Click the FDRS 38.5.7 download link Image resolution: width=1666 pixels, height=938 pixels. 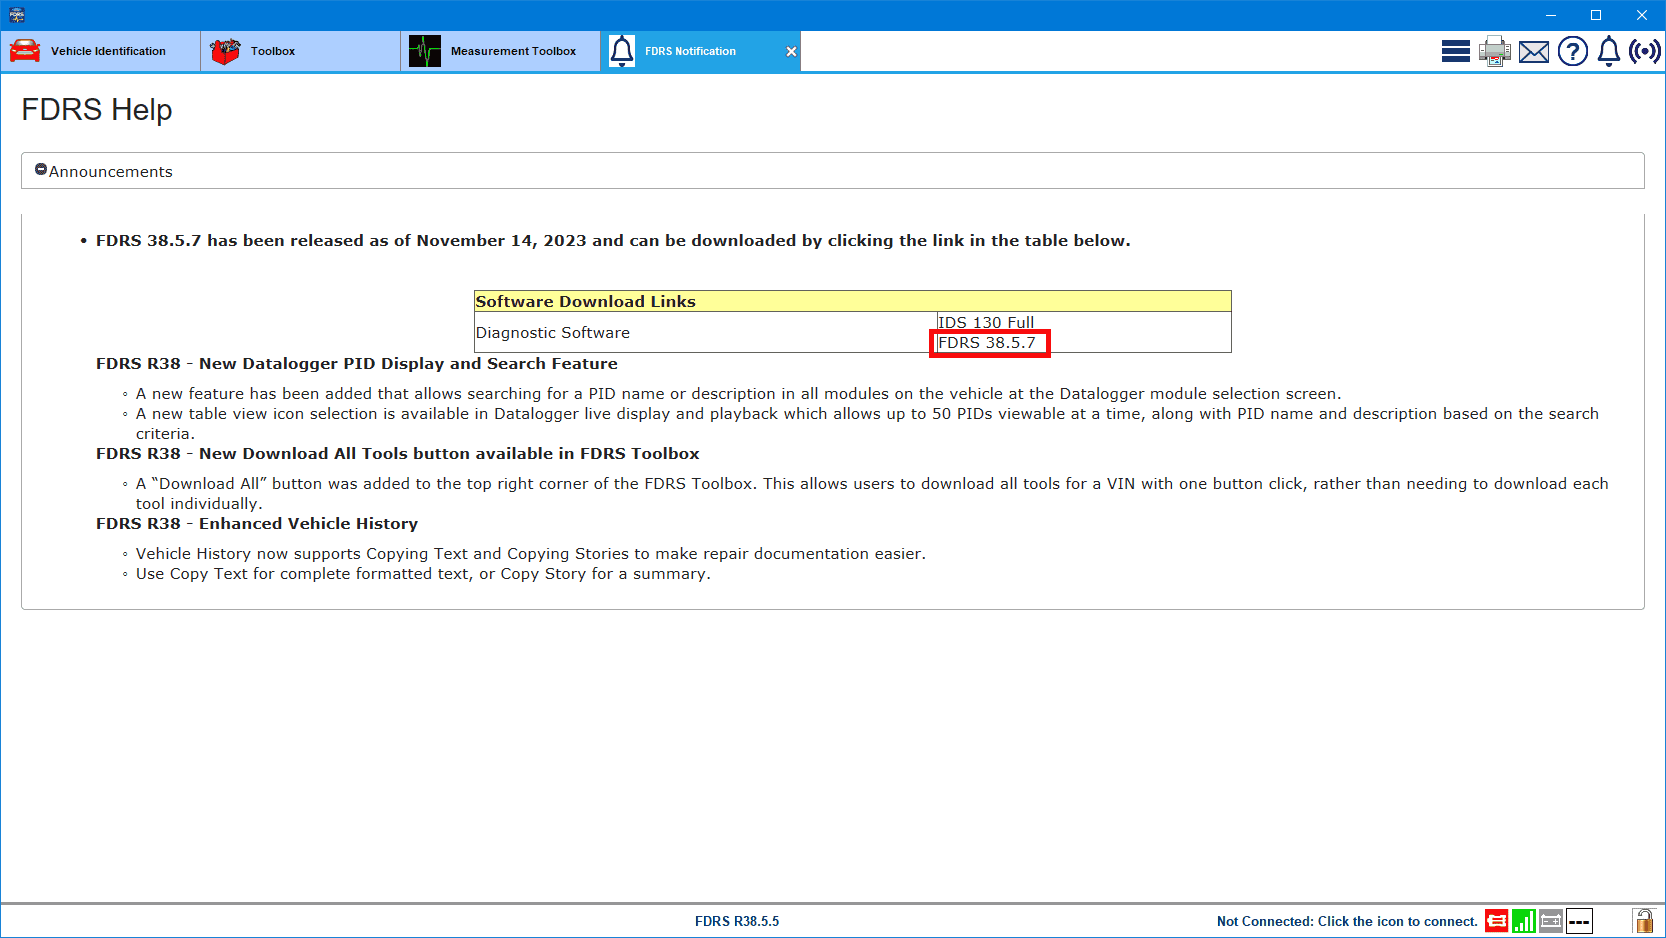pyautogui.click(x=986, y=343)
